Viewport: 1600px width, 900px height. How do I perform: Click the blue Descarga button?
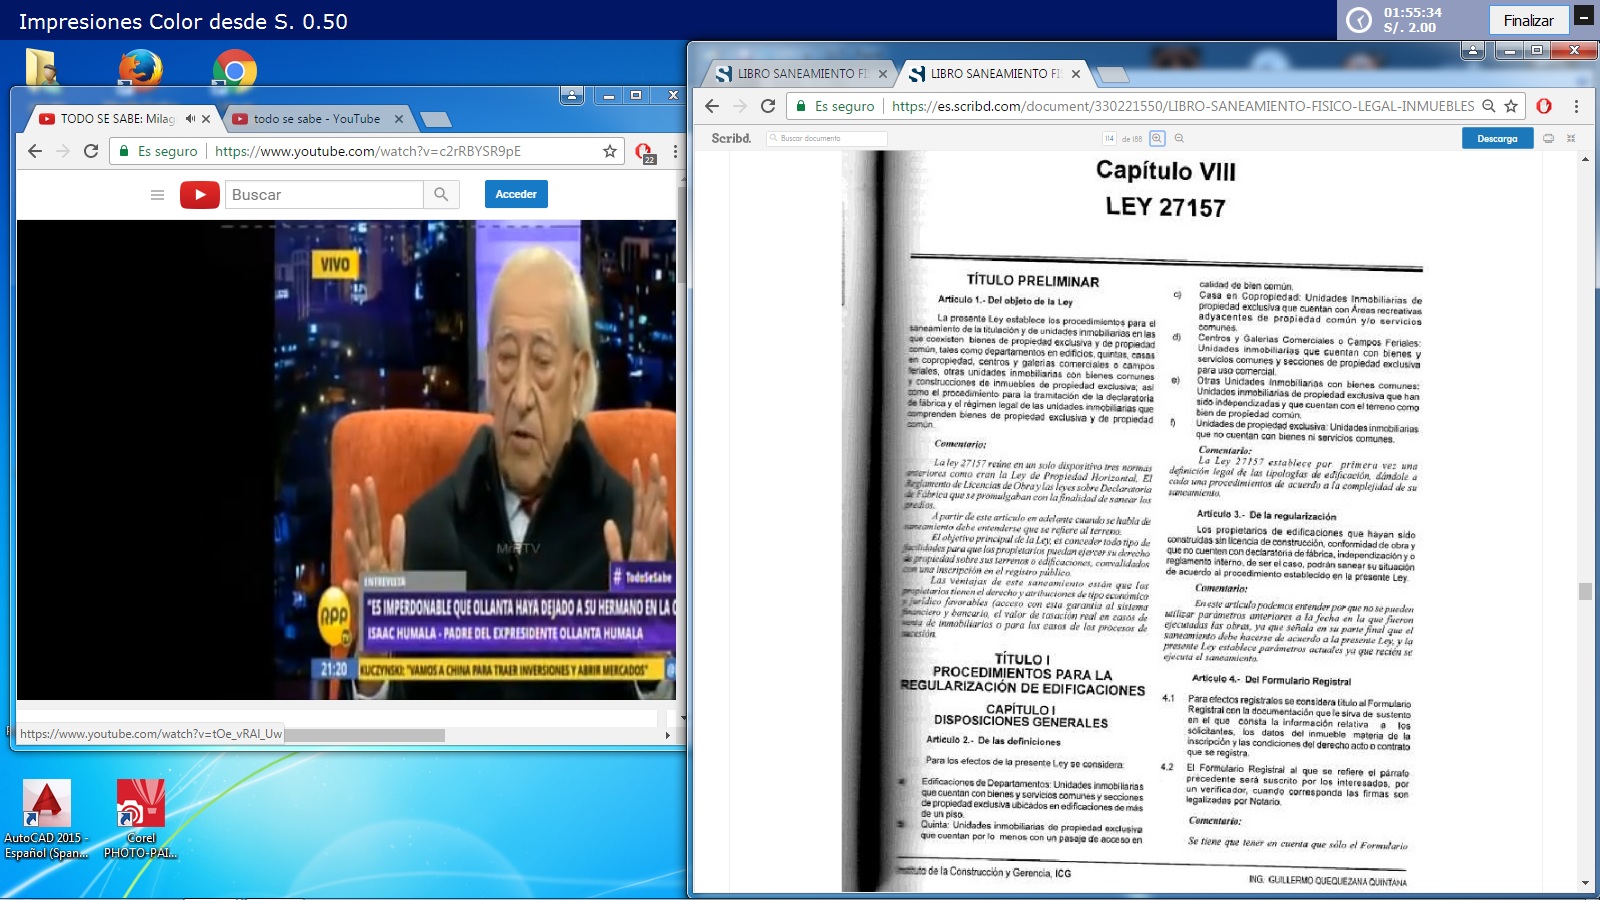[1497, 139]
